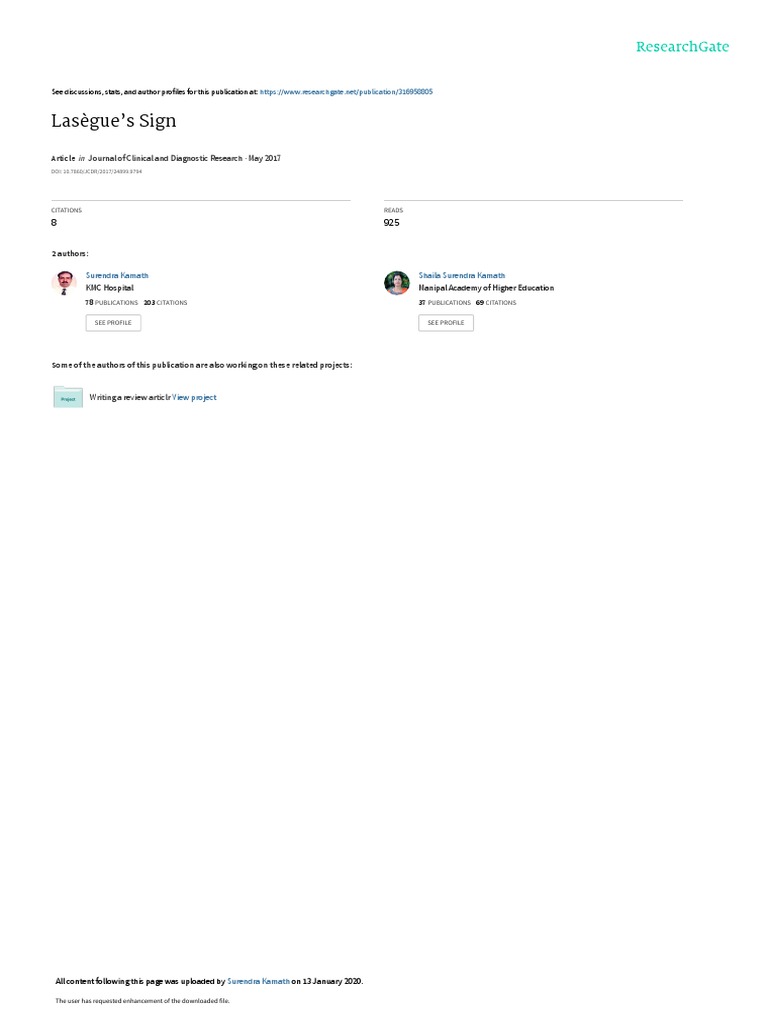Open Shaila Surendra Kamath author name link
Screen dimensions: 768x1024
point(462,276)
